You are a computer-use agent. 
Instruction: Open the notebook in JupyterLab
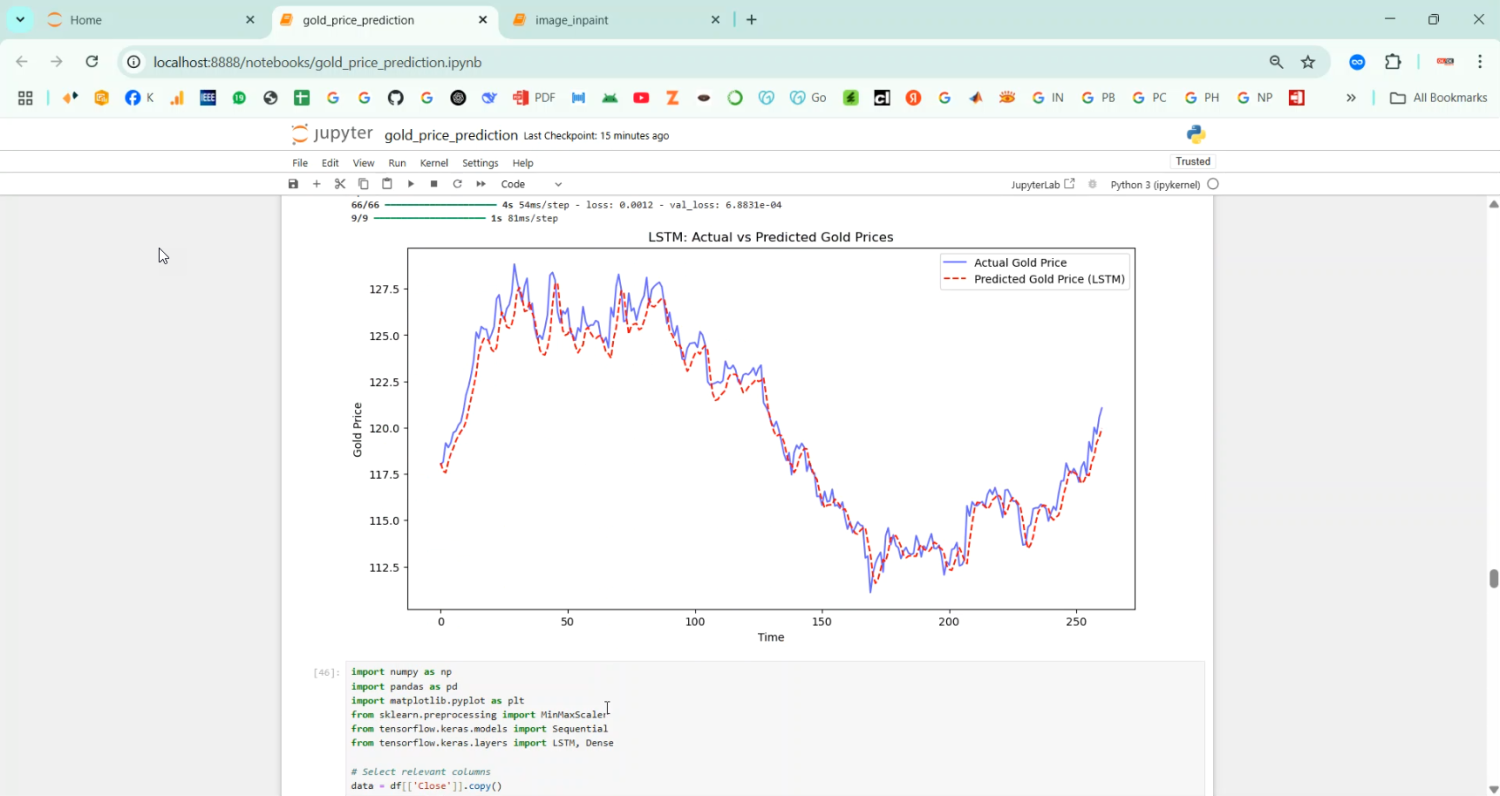tap(1042, 184)
